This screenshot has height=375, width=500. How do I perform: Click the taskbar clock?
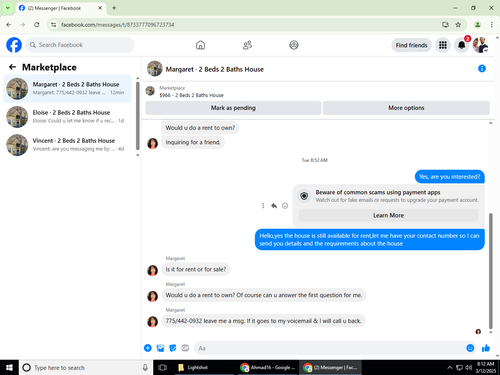click(486, 367)
